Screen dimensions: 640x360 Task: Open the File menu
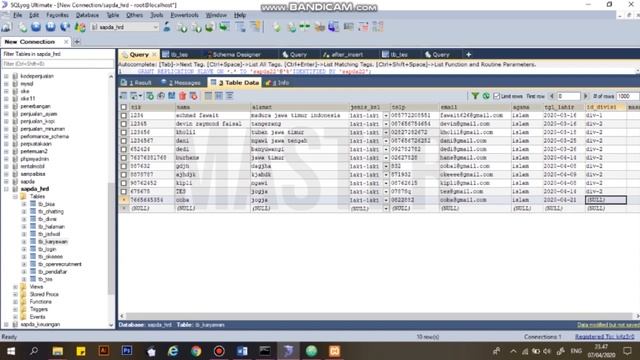18,15
